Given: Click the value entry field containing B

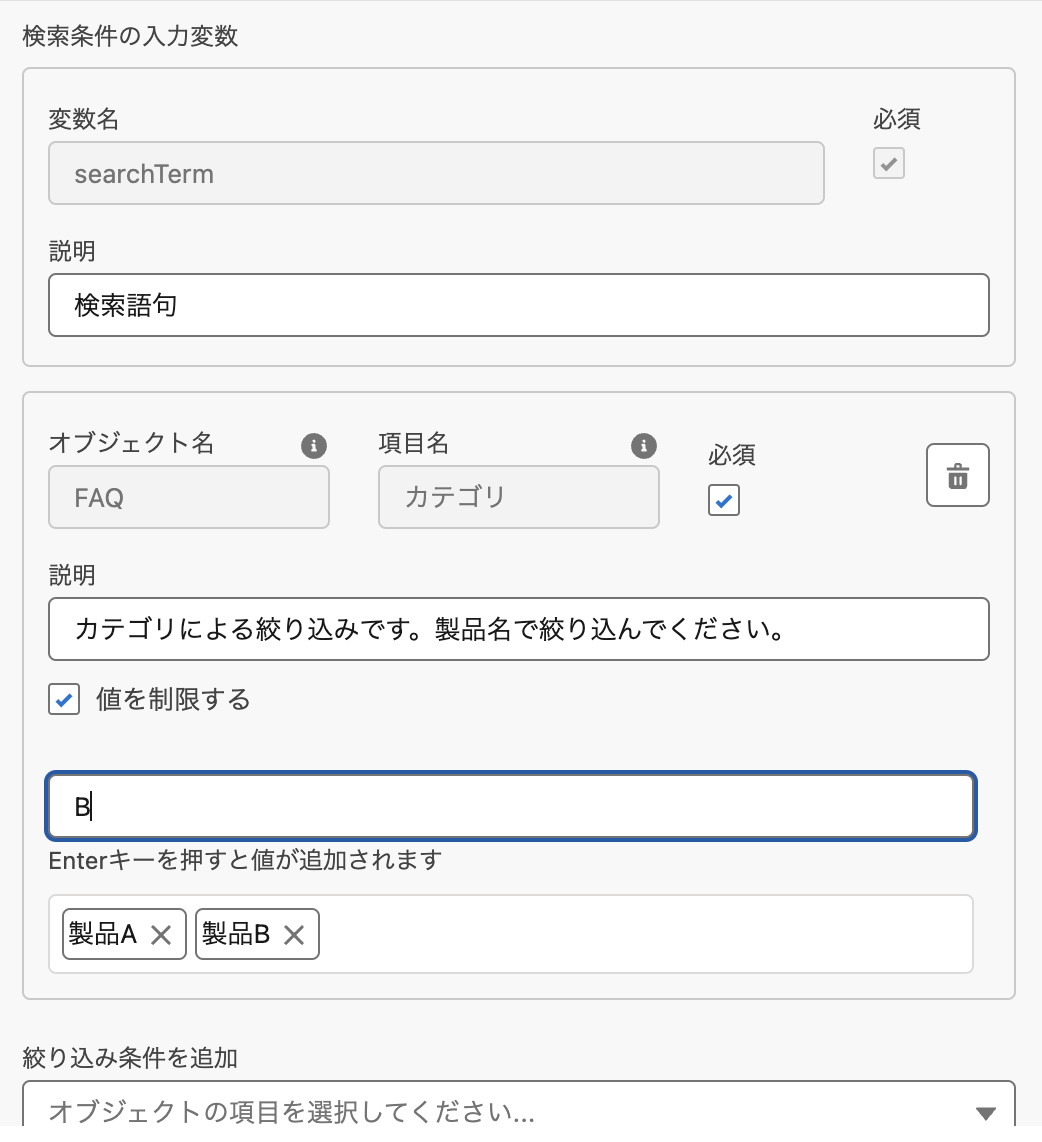Looking at the screenshot, I should tap(510, 806).
